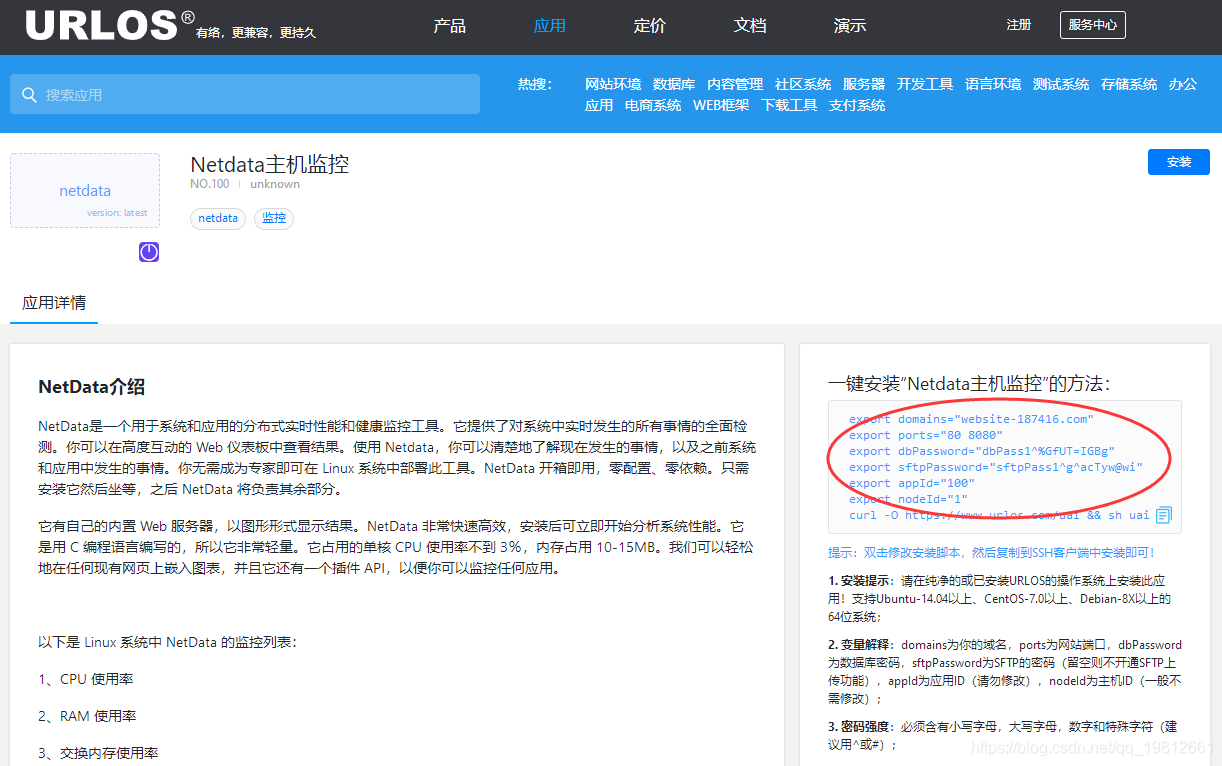1222x766 pixels.
Task: Open the 定价 menu item
Action: pyautogui.click(x=650, y=26)
